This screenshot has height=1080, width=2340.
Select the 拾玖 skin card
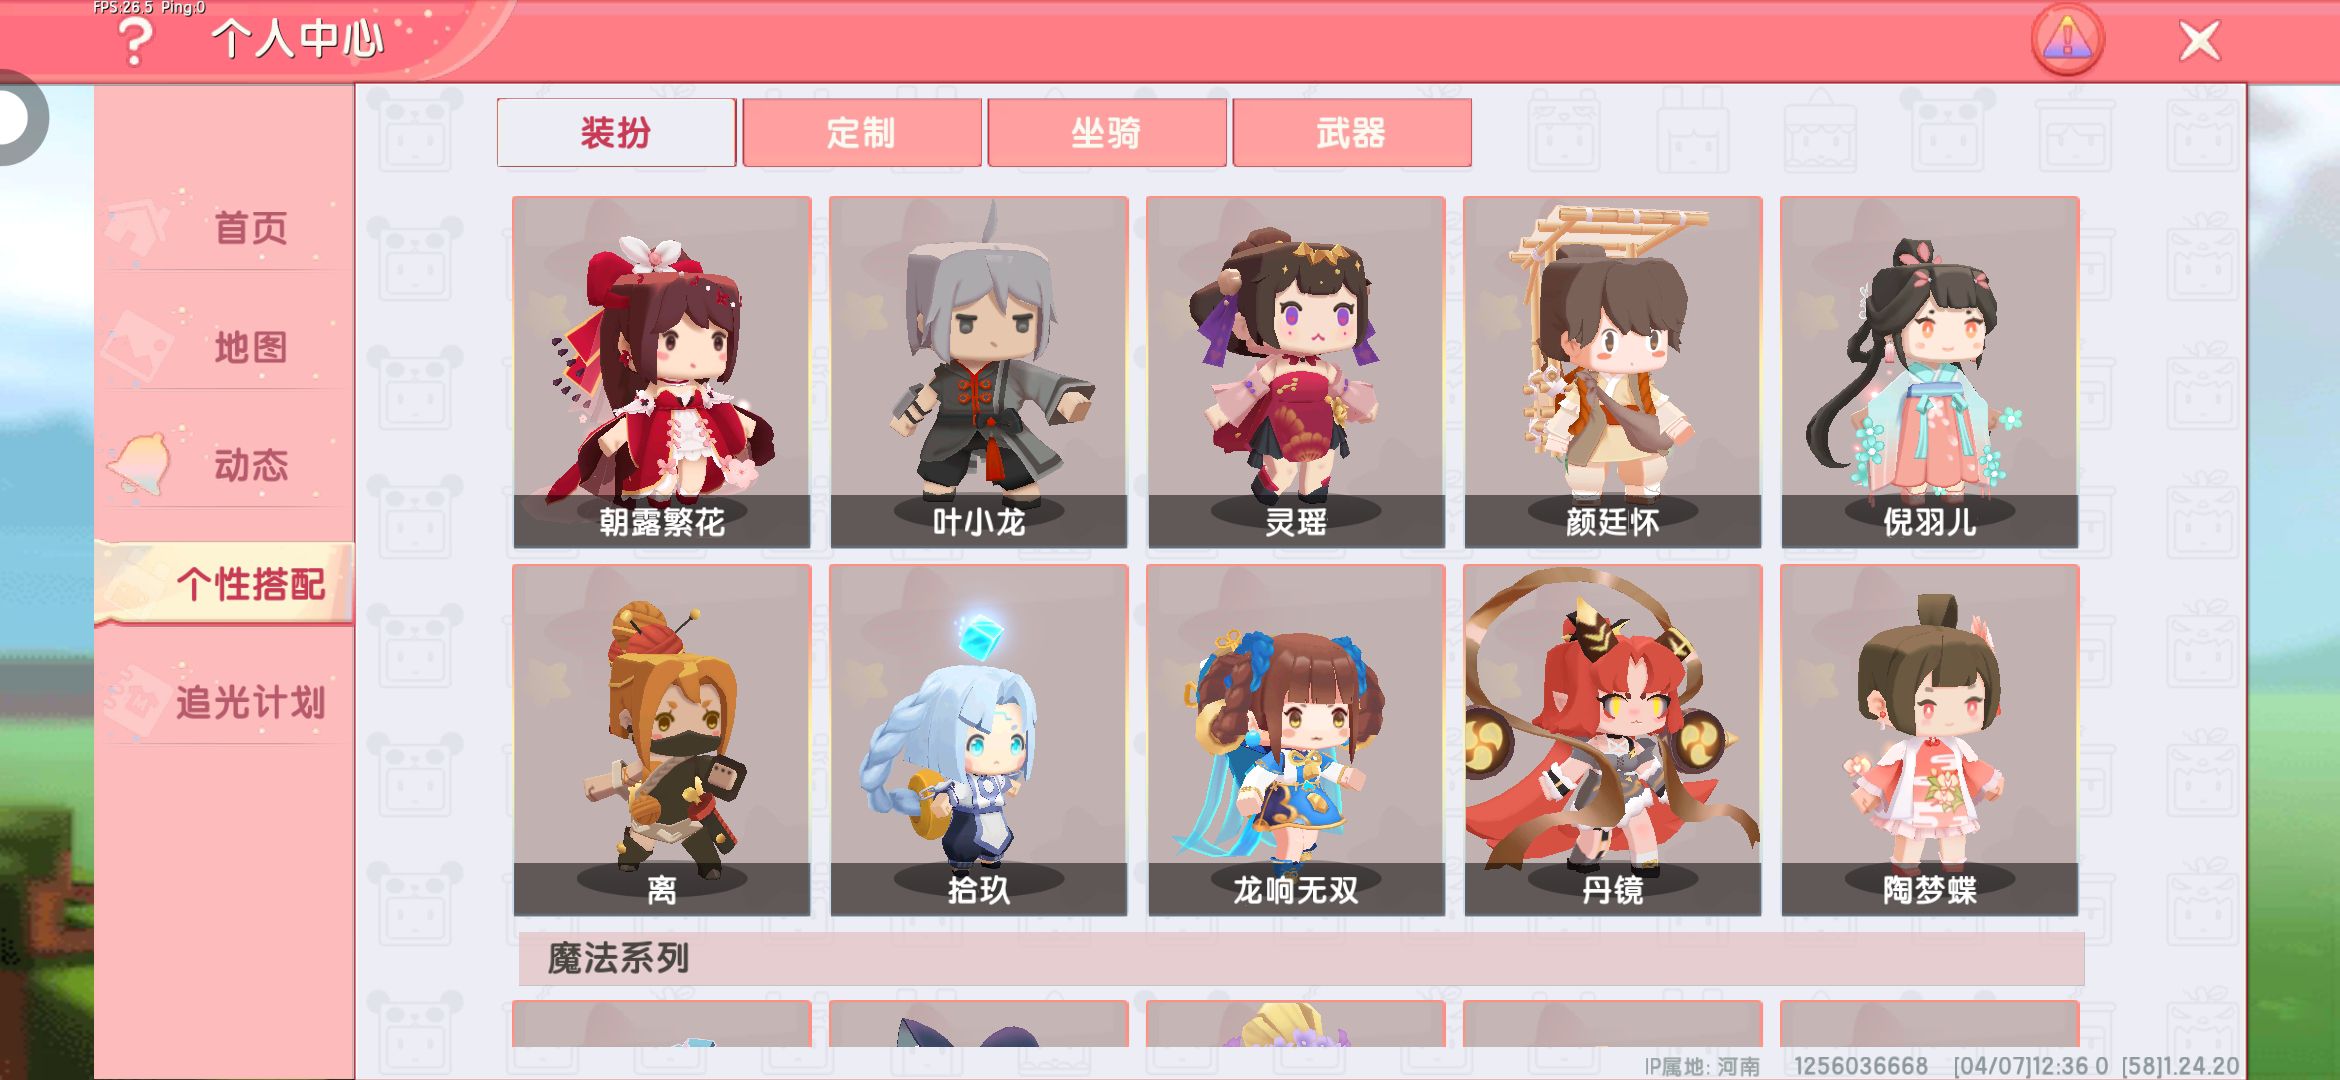tap(979, 740)
